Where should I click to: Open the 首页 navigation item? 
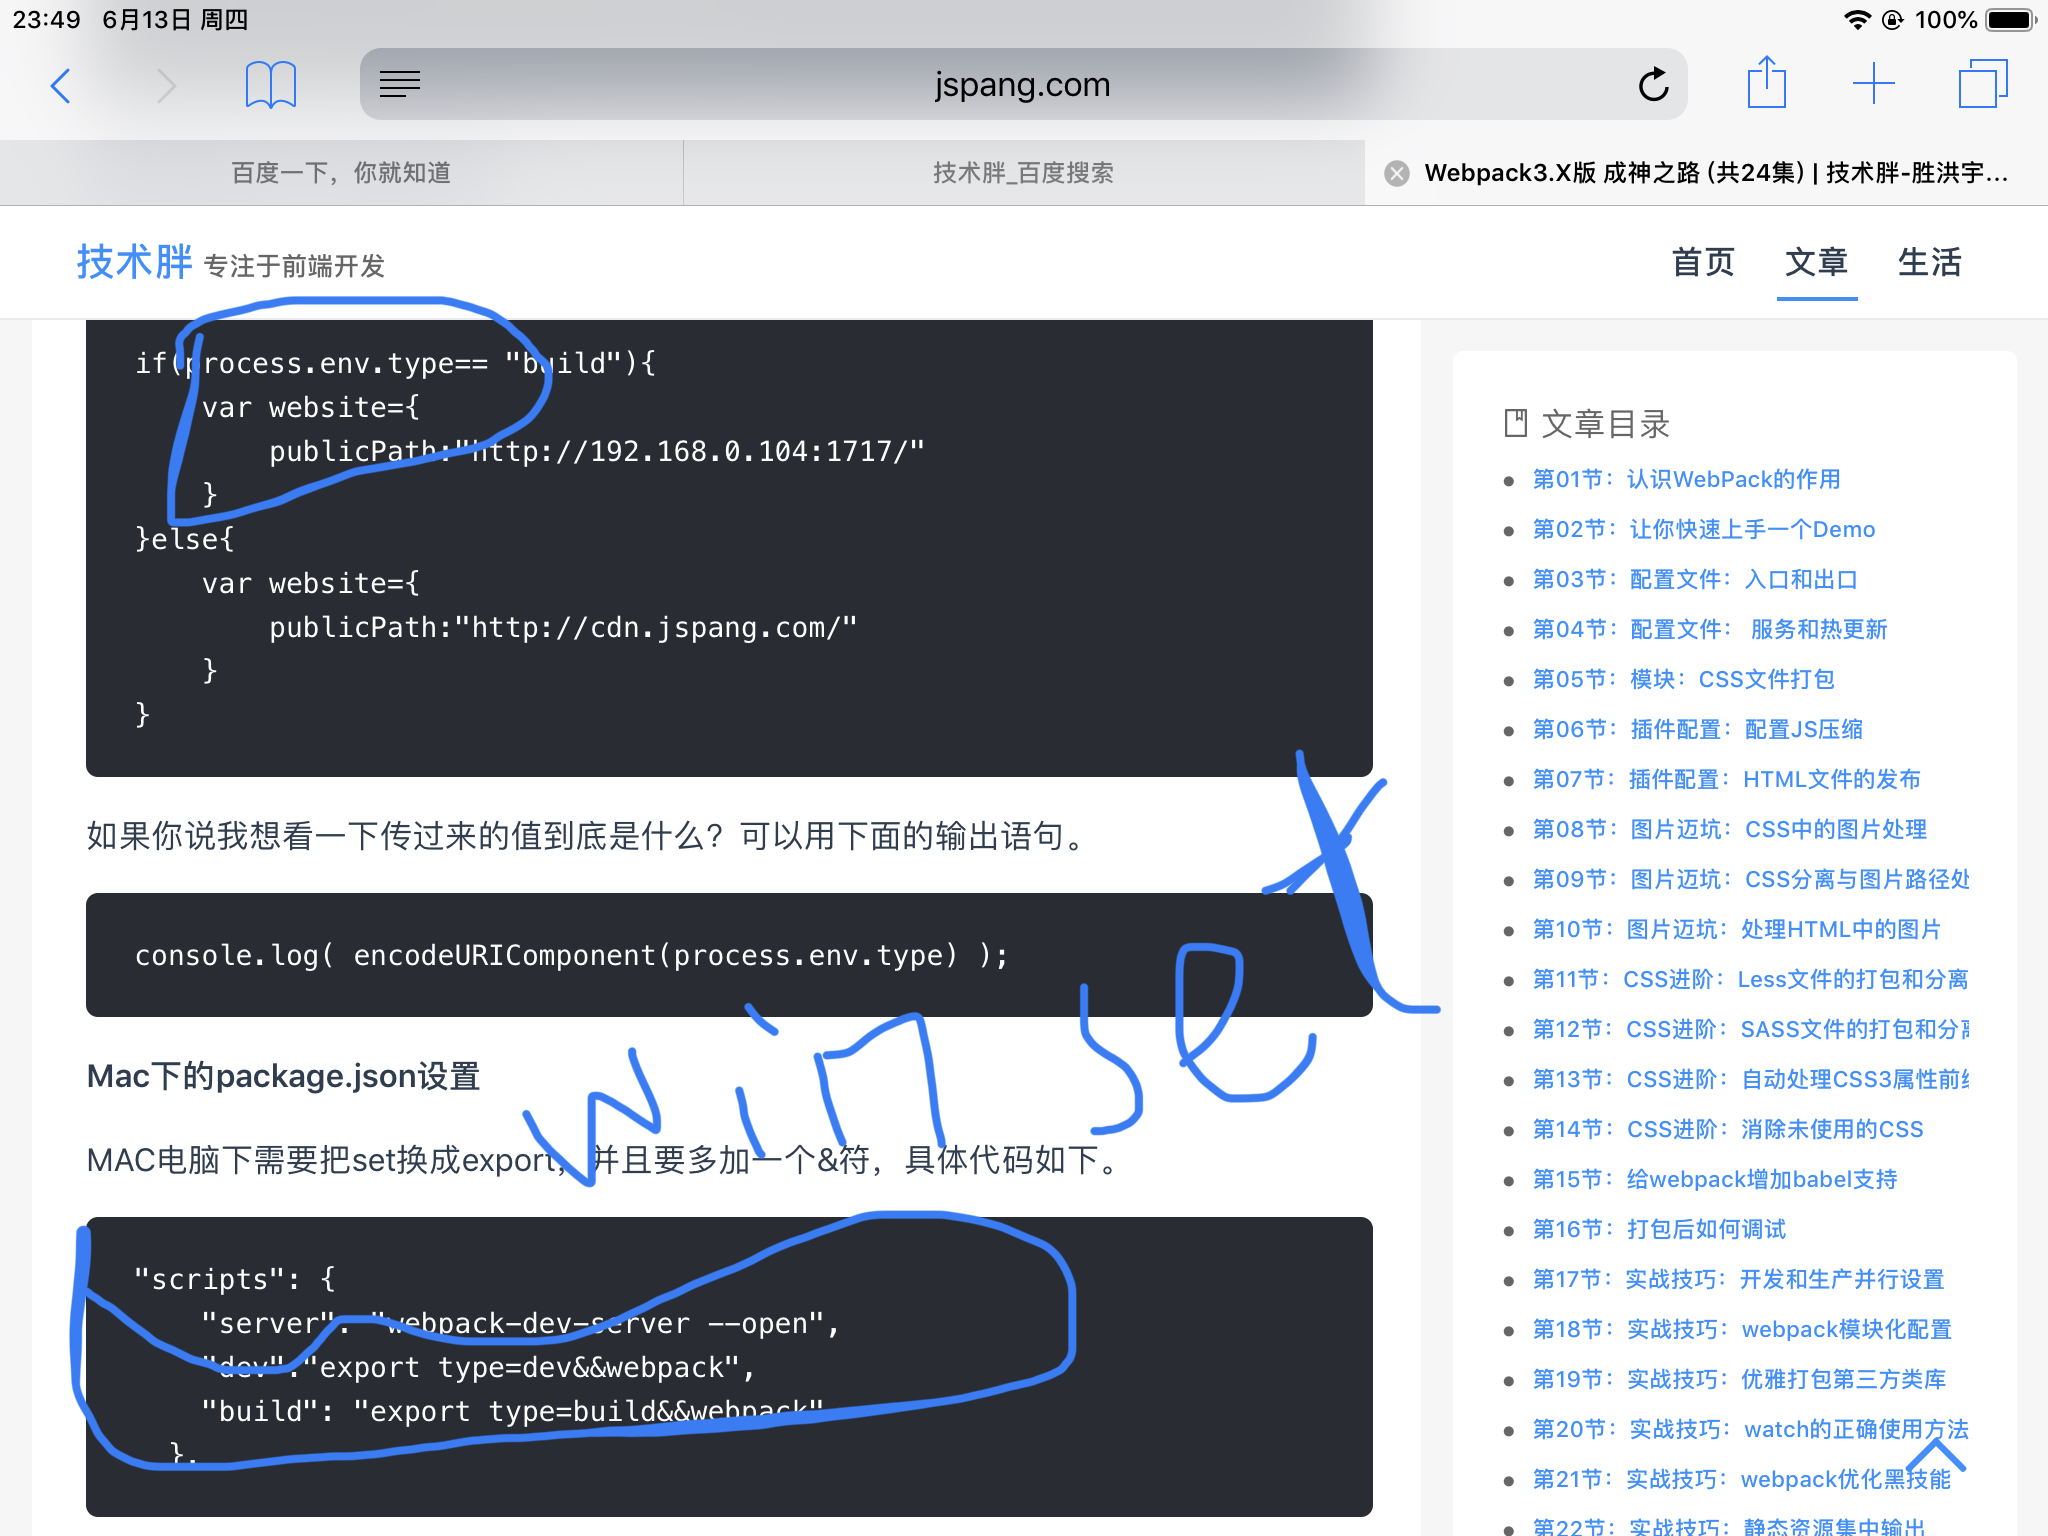(x=1703, y=263)
